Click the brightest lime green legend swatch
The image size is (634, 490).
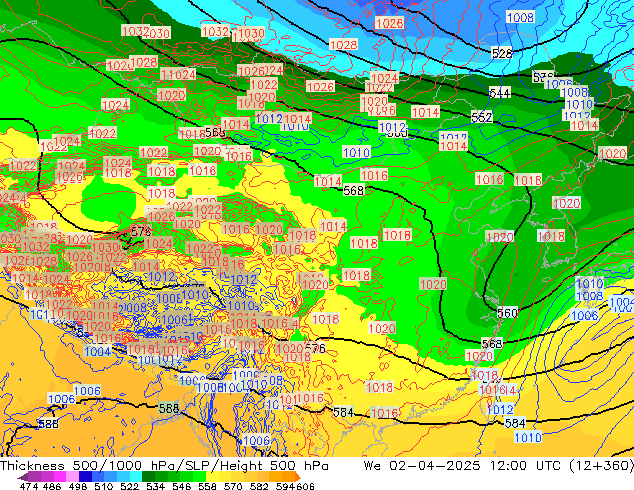click(199, 476)
